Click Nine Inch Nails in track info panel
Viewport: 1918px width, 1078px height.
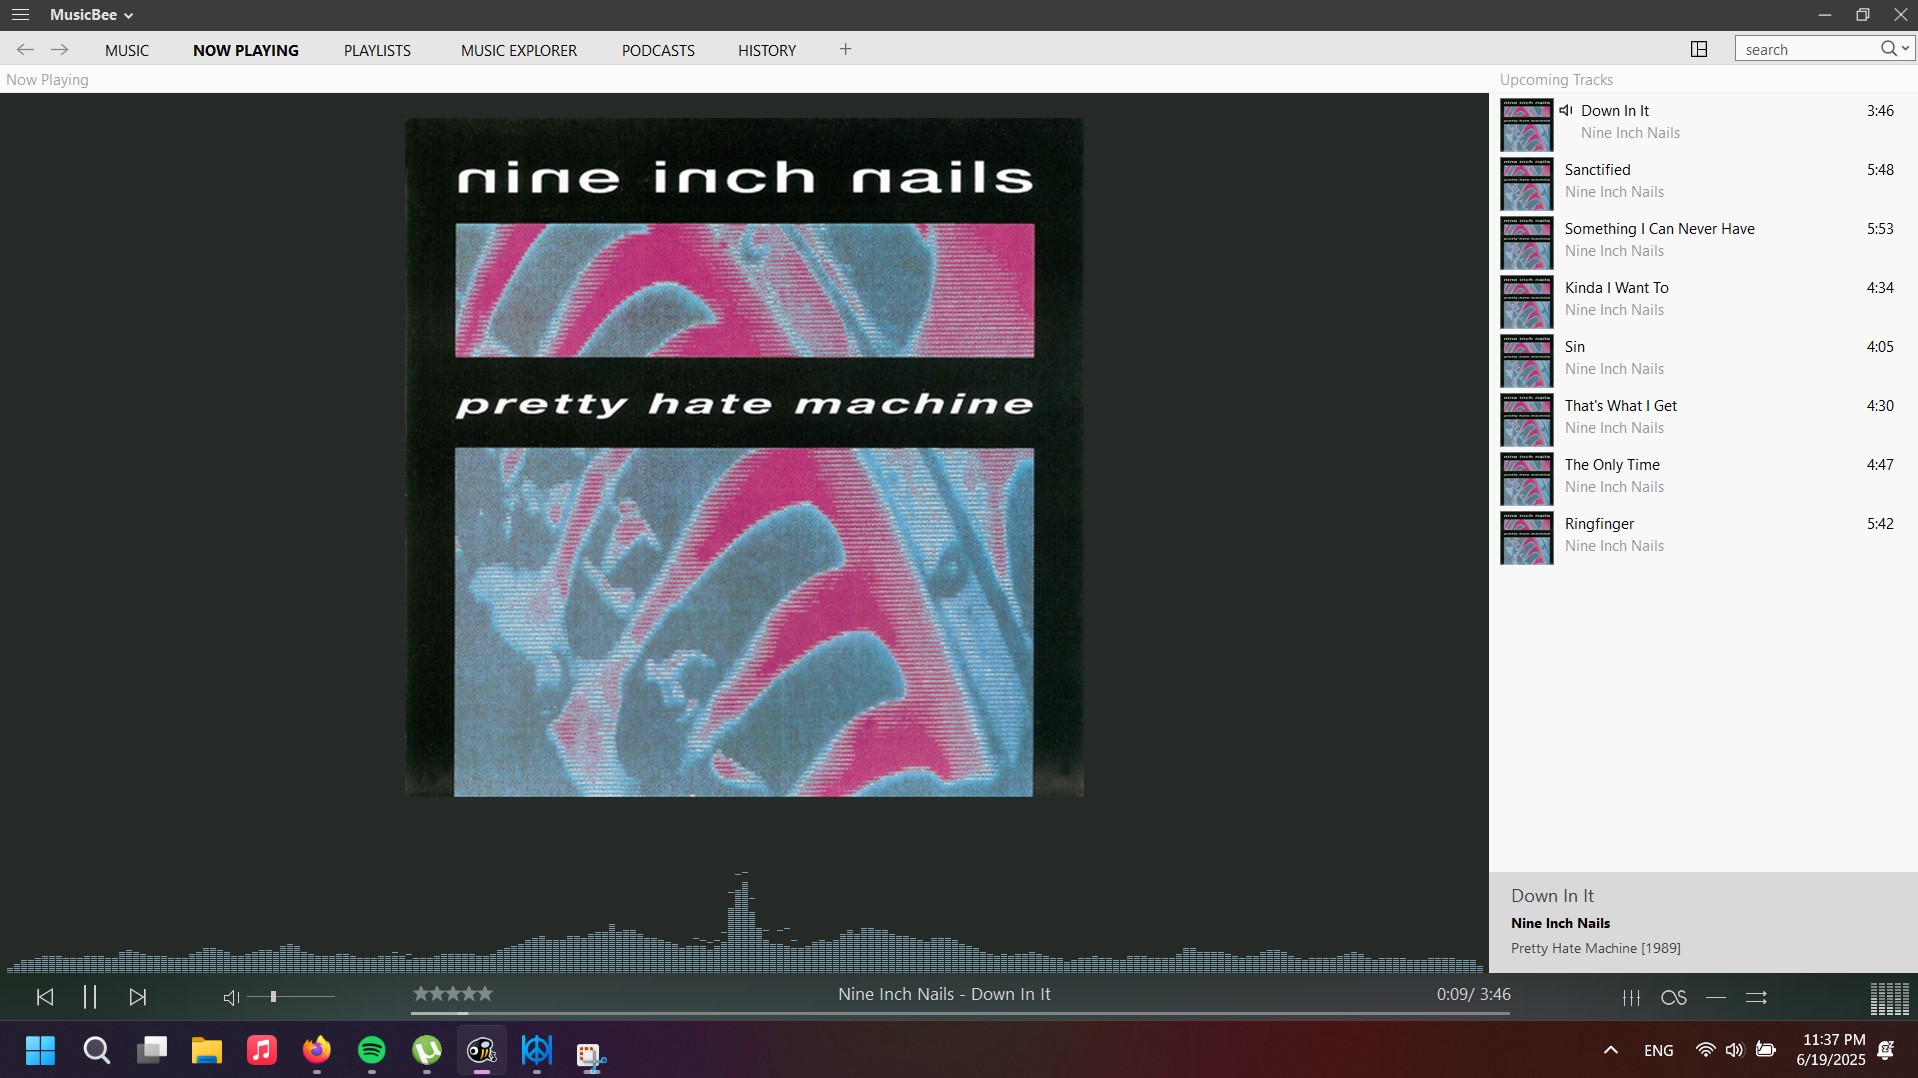pos(1560,923)
